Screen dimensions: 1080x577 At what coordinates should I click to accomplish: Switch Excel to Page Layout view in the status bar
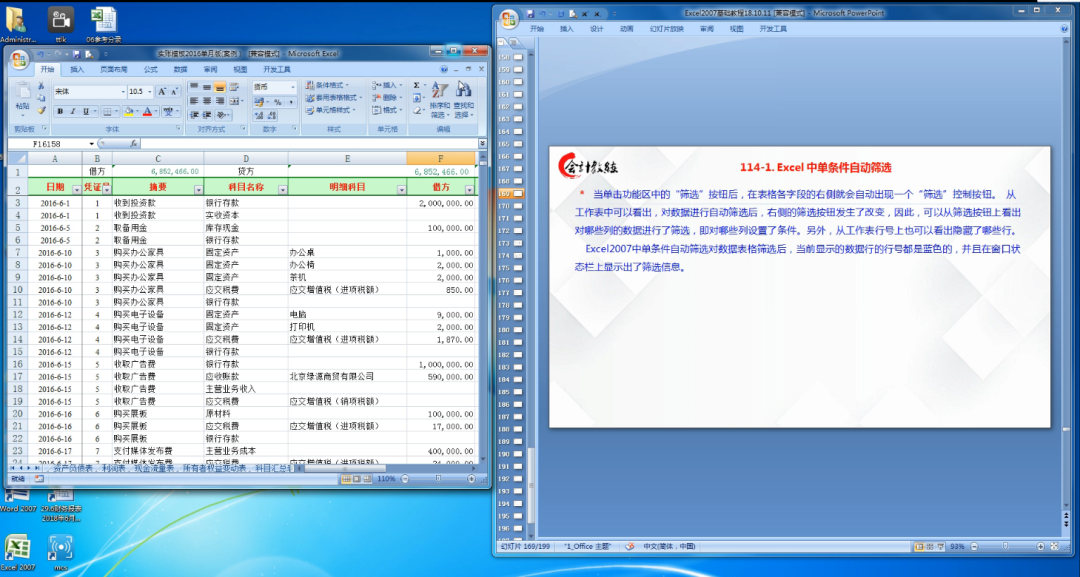tap(357, 479)
